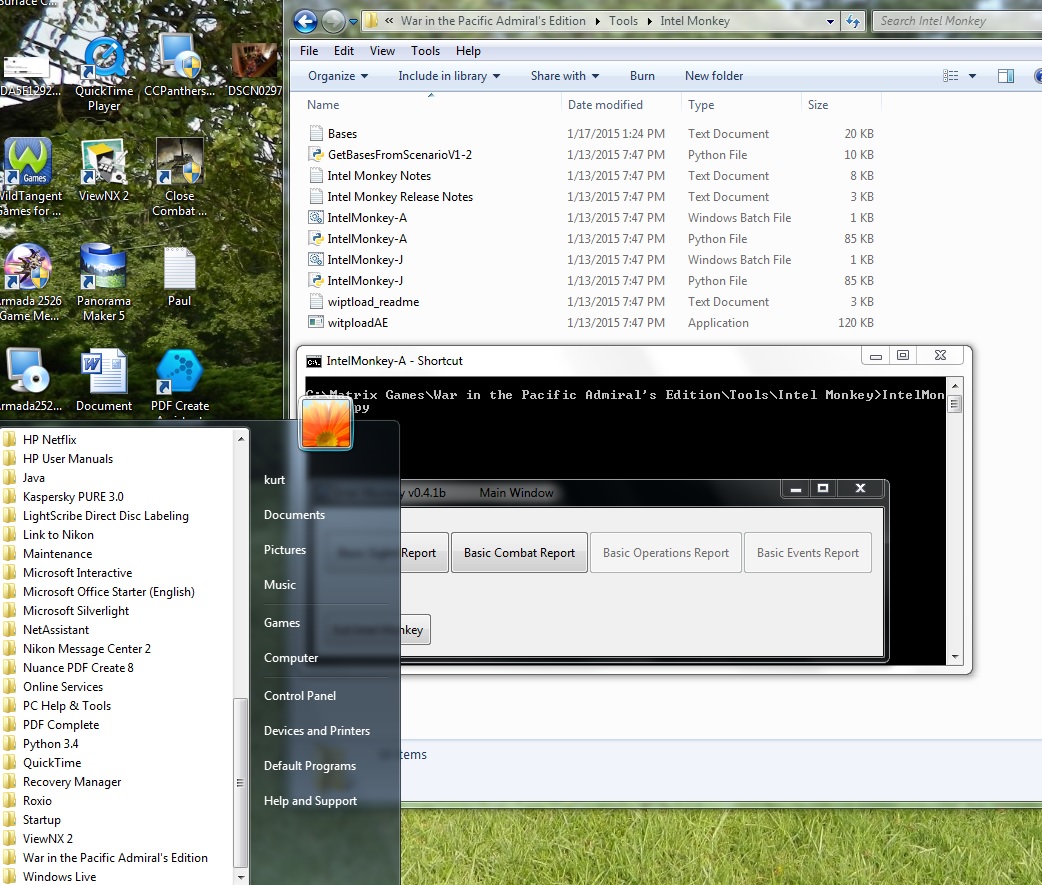
Task: Click the Burn toolbar button
Action: (642, 76)
